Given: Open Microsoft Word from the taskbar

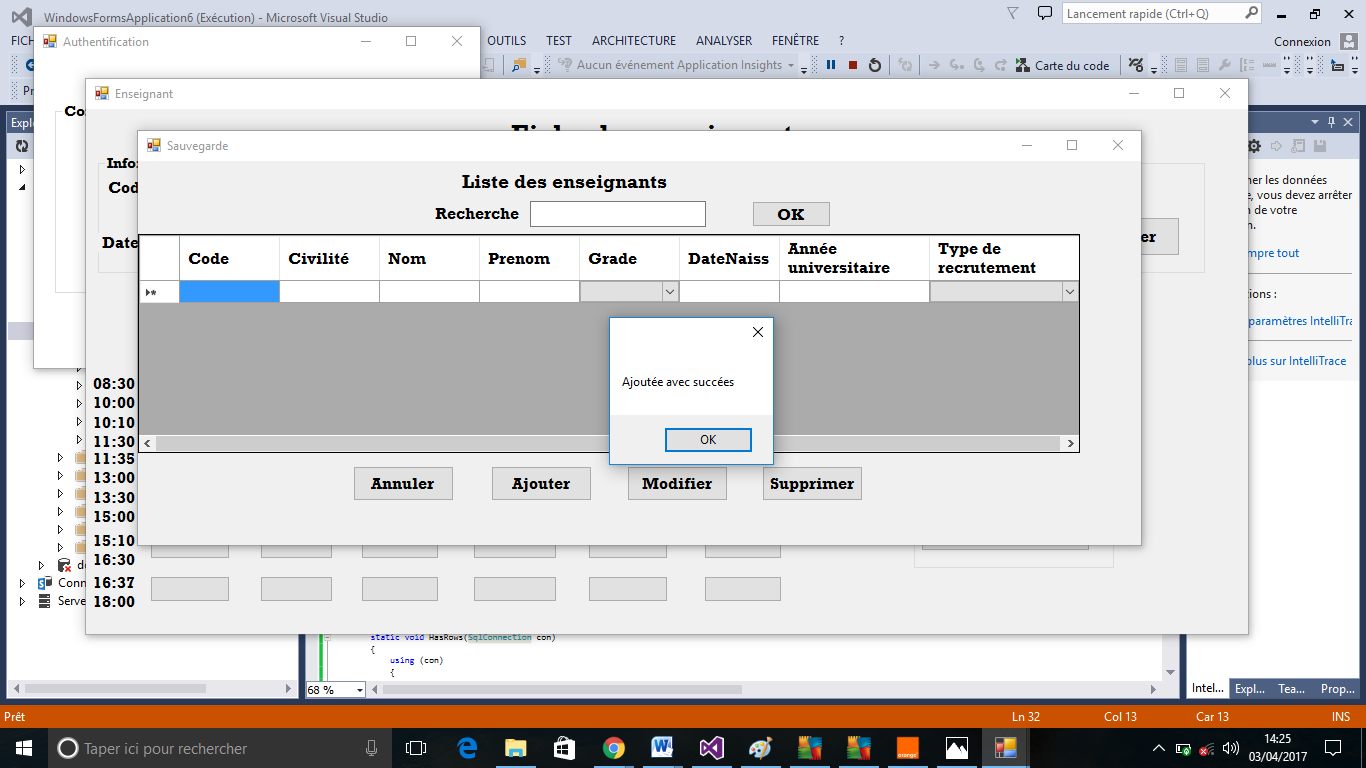Looking at the screenshot, I should (x=662, y=748).
